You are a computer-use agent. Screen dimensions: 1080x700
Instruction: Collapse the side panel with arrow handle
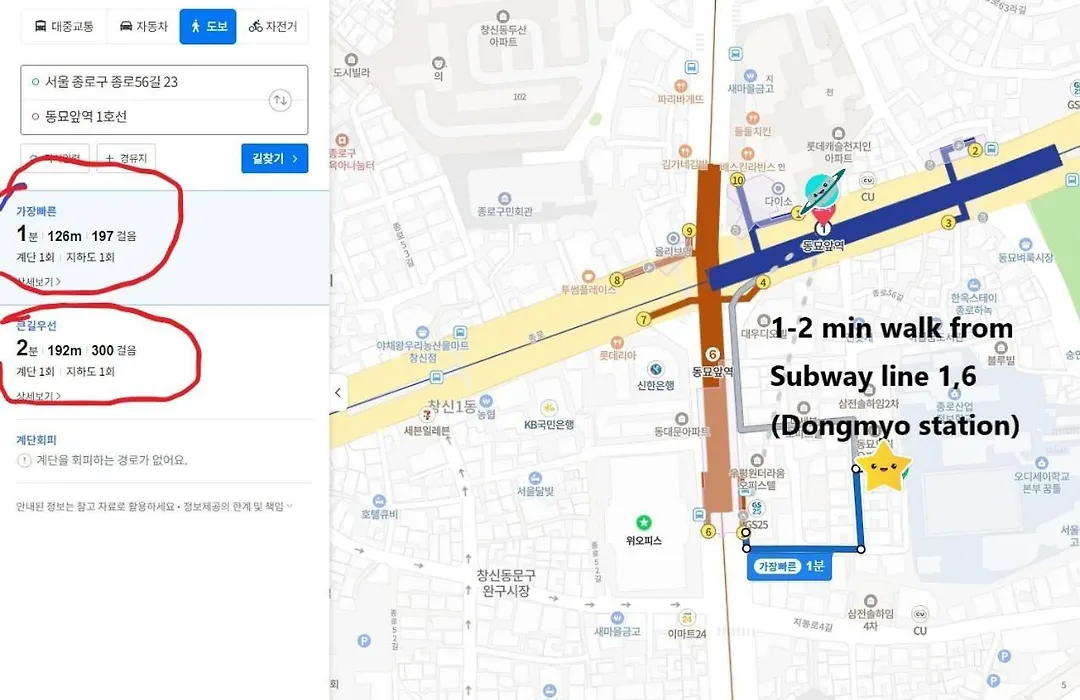coord(338,393)
